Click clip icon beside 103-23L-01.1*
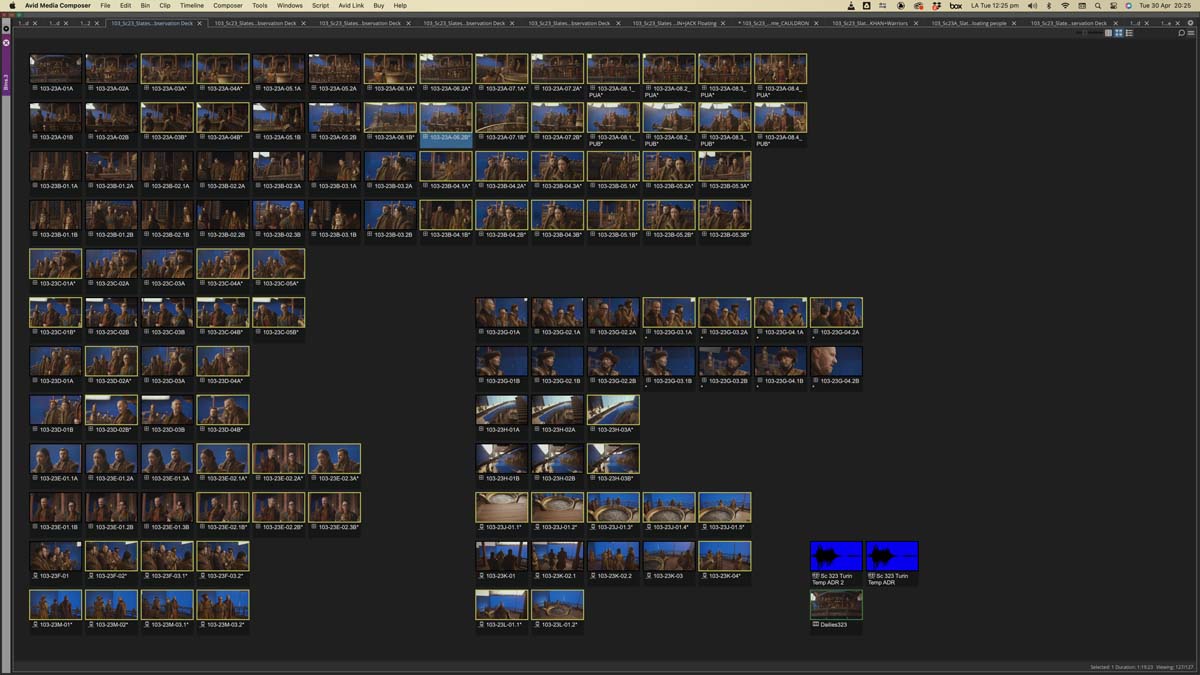 (482, 625)
